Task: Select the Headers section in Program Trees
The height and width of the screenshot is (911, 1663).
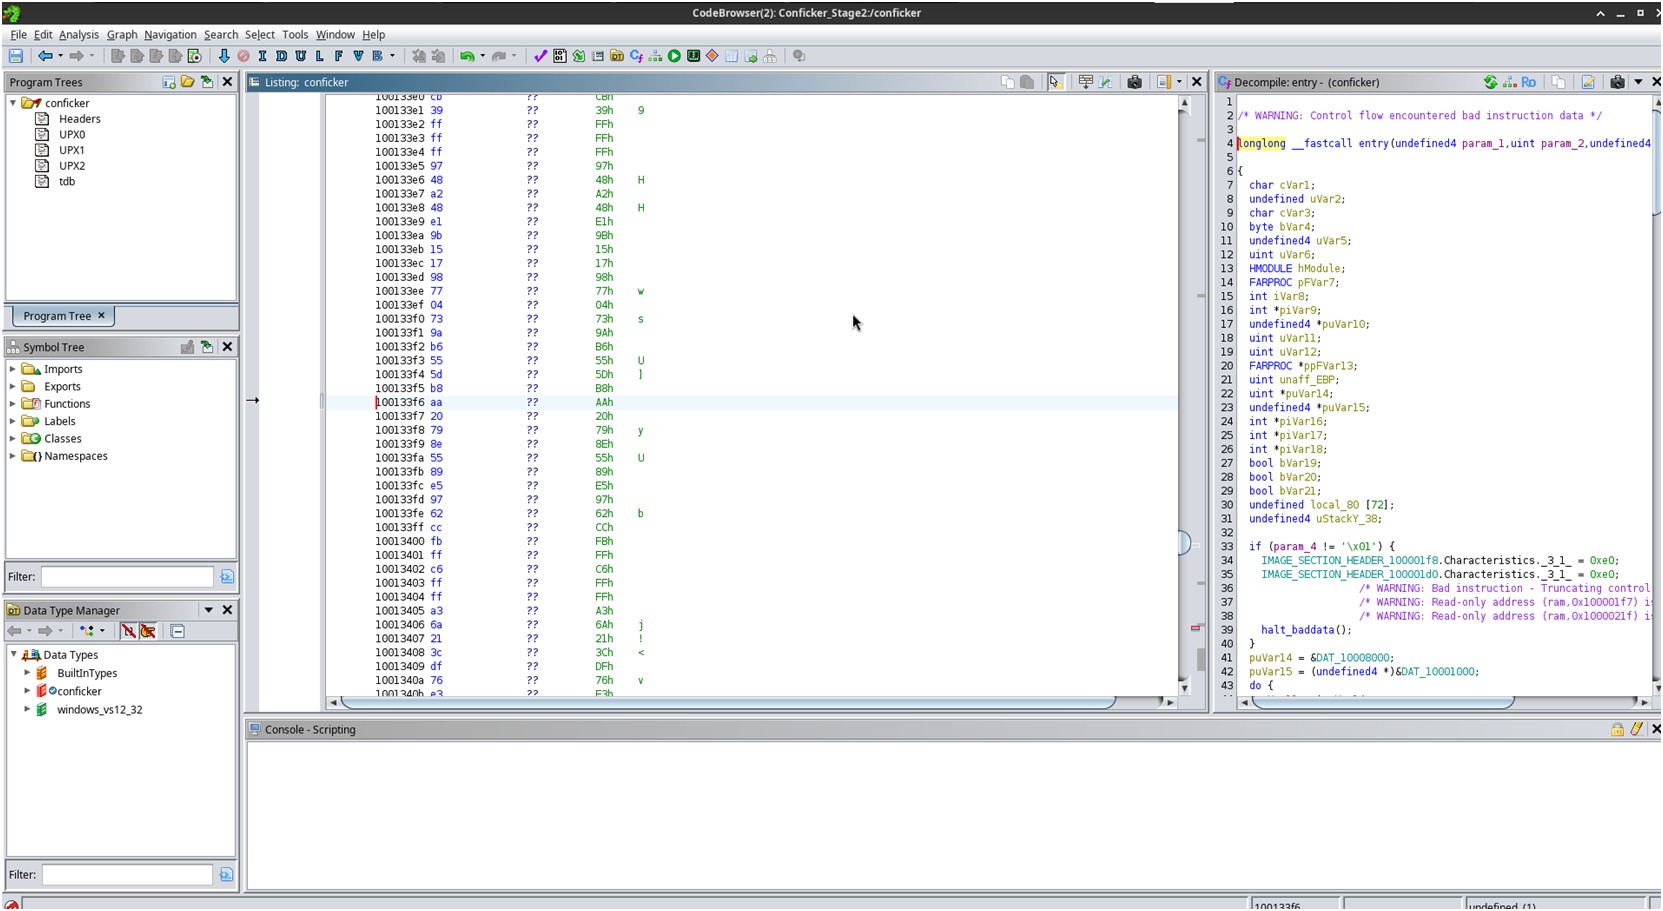Action: [x=80, y=119]
